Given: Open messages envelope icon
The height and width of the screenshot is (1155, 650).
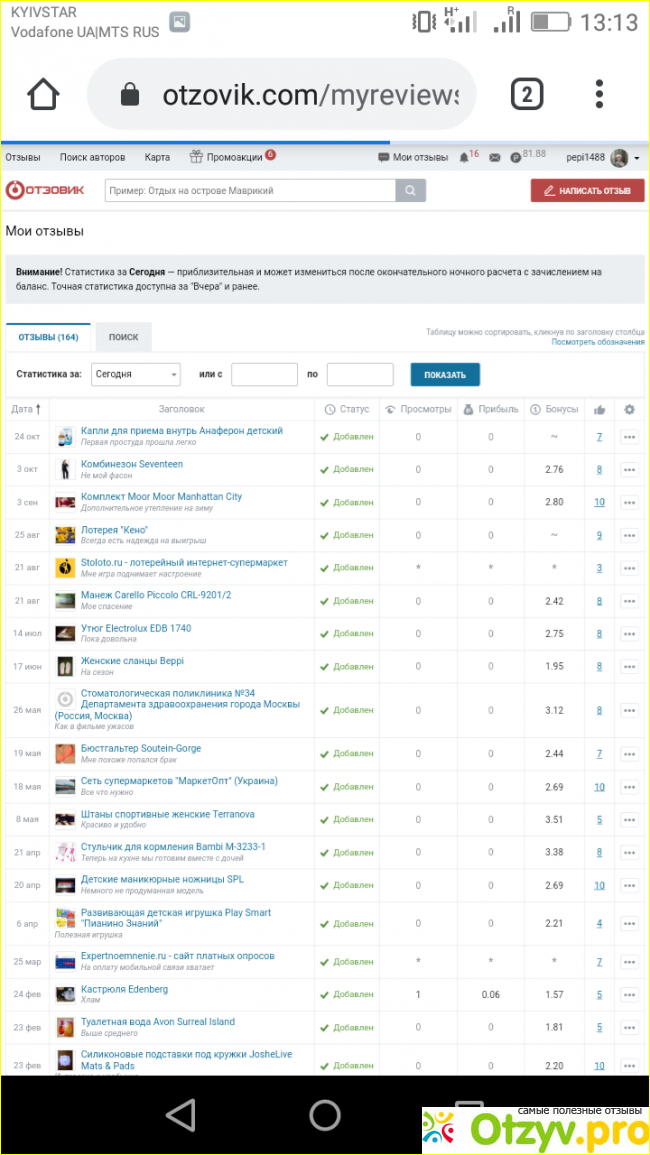Looking at the screenshot, I should [494, 158].
